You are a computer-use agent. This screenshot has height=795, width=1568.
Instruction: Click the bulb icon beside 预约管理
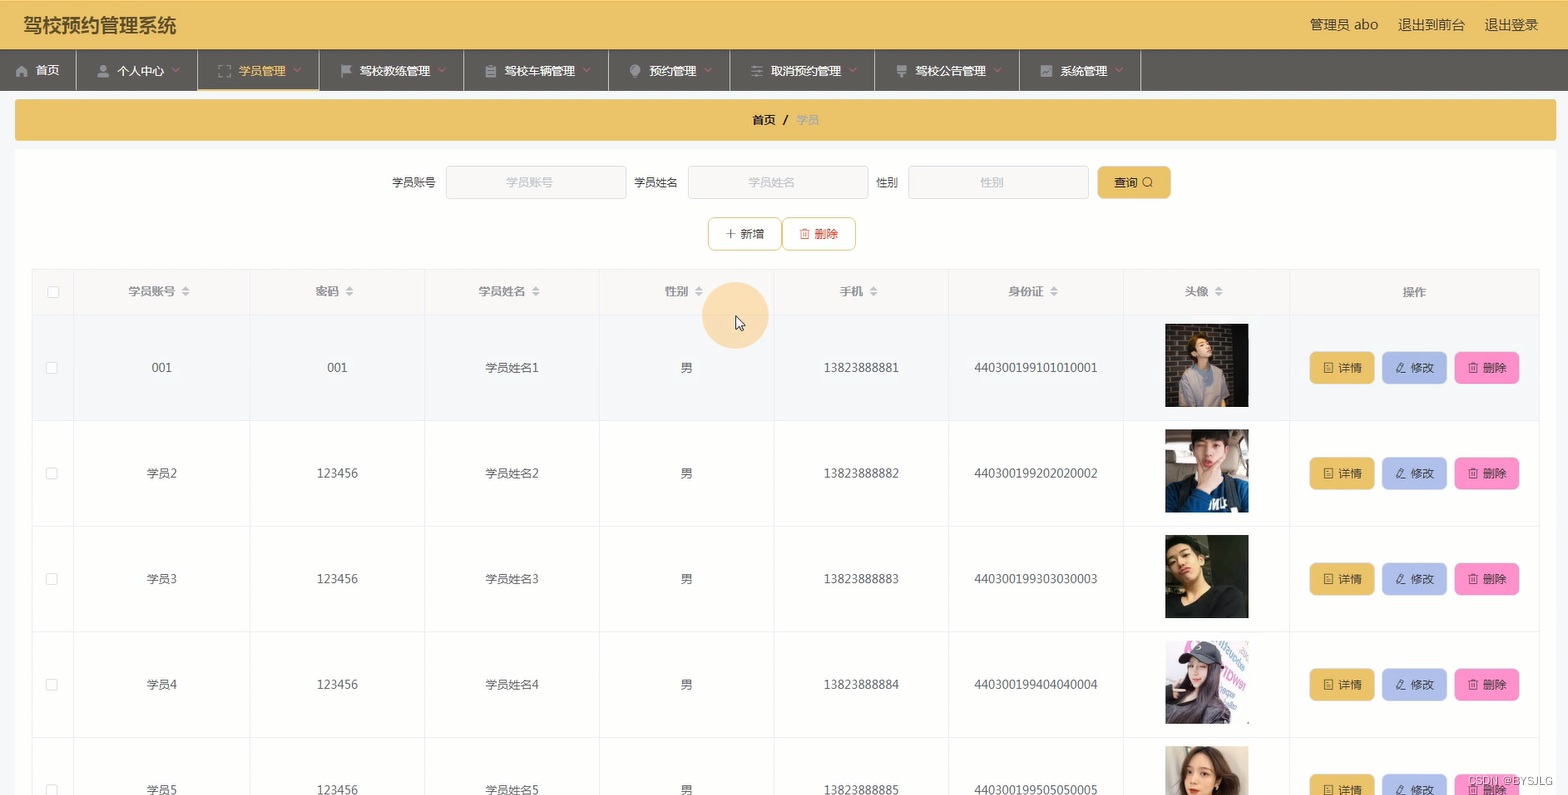(x=635, y=71)
